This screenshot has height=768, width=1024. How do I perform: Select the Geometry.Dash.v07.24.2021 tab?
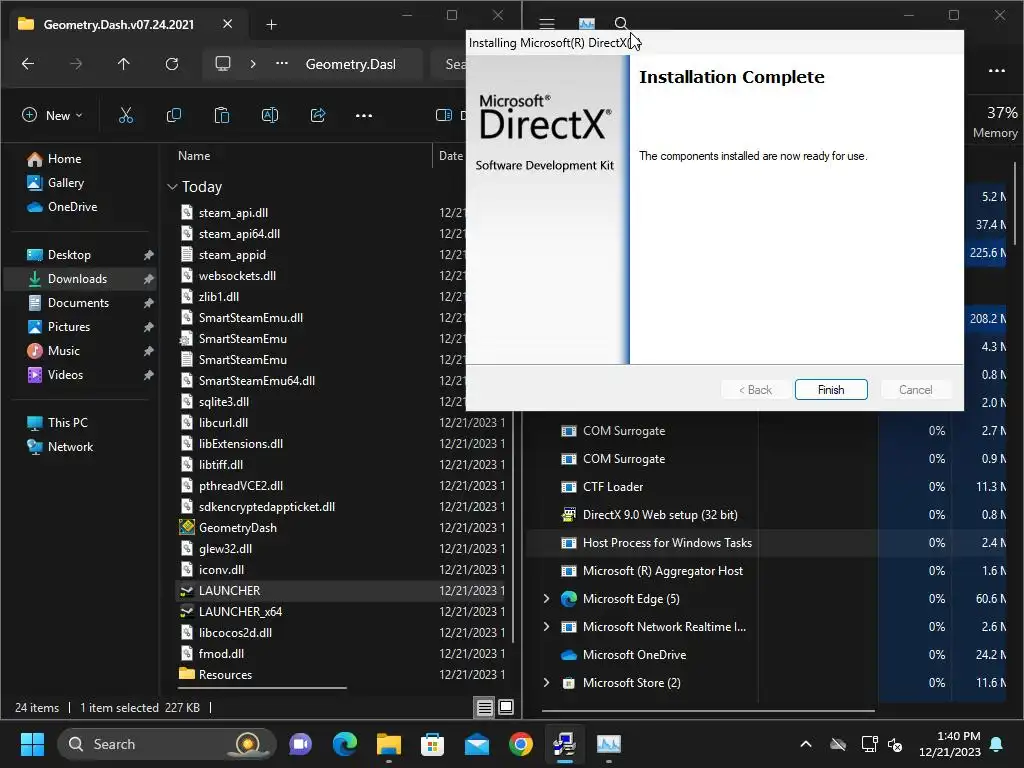pyautogui.click(x=119, y=25)
